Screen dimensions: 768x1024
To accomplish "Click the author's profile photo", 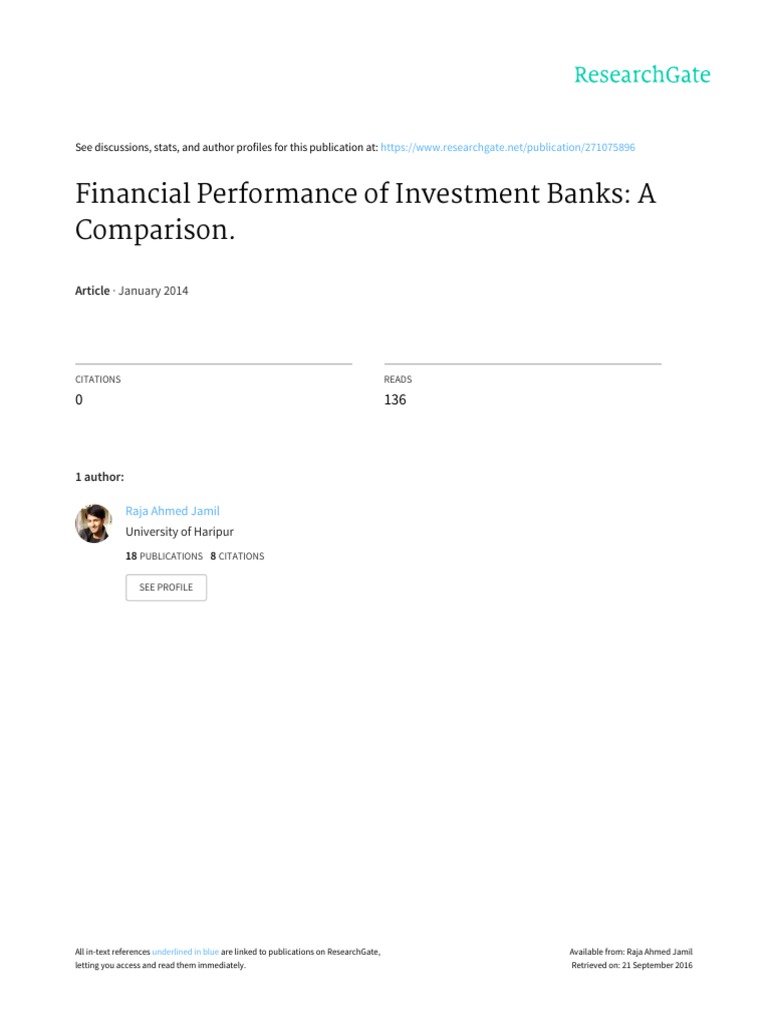I will 93,523.
